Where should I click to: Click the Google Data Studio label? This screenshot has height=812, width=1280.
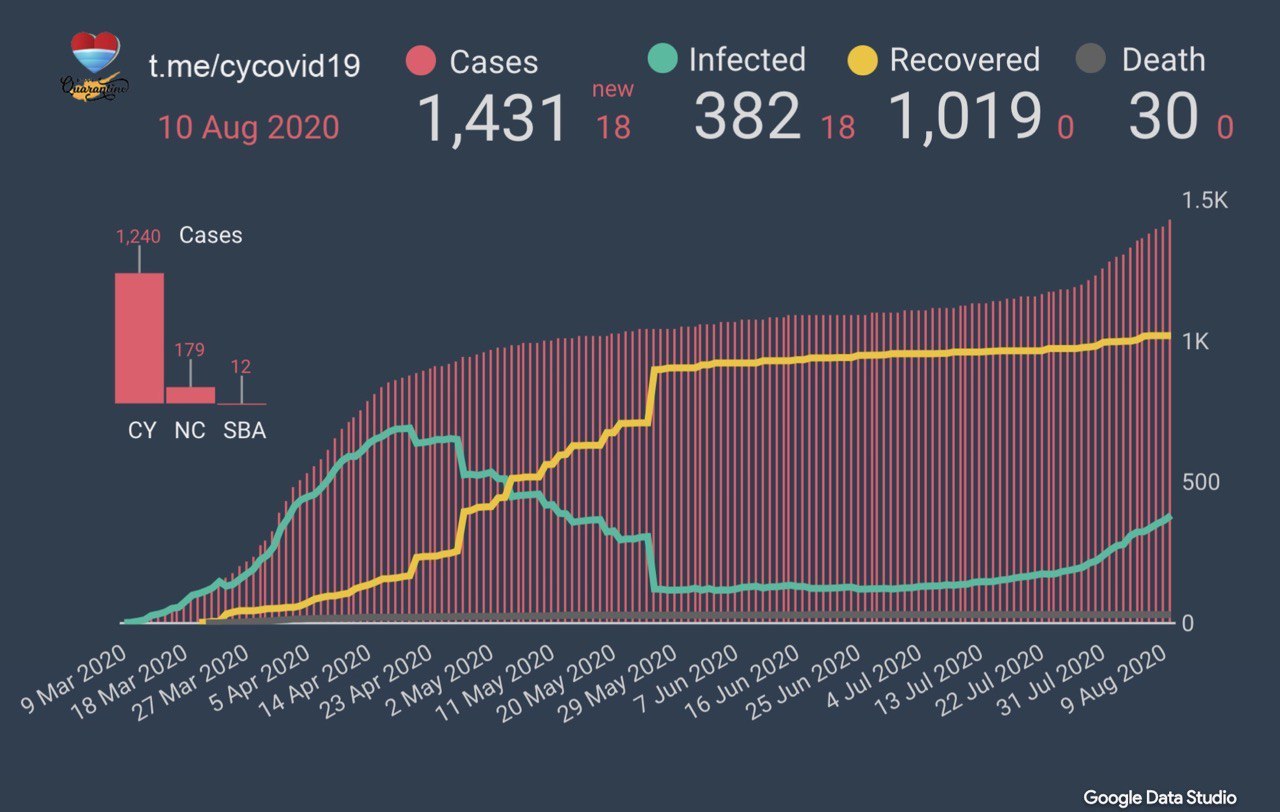pyautogui.click(x=1159, y=797)
